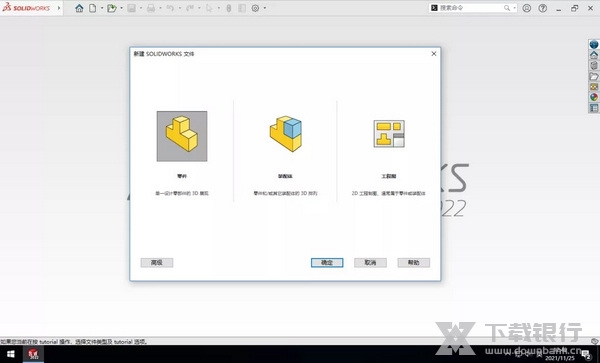Open the Design Library task pane tab
The width and height of the screenshot is (600, 363).
click(594, 65)
